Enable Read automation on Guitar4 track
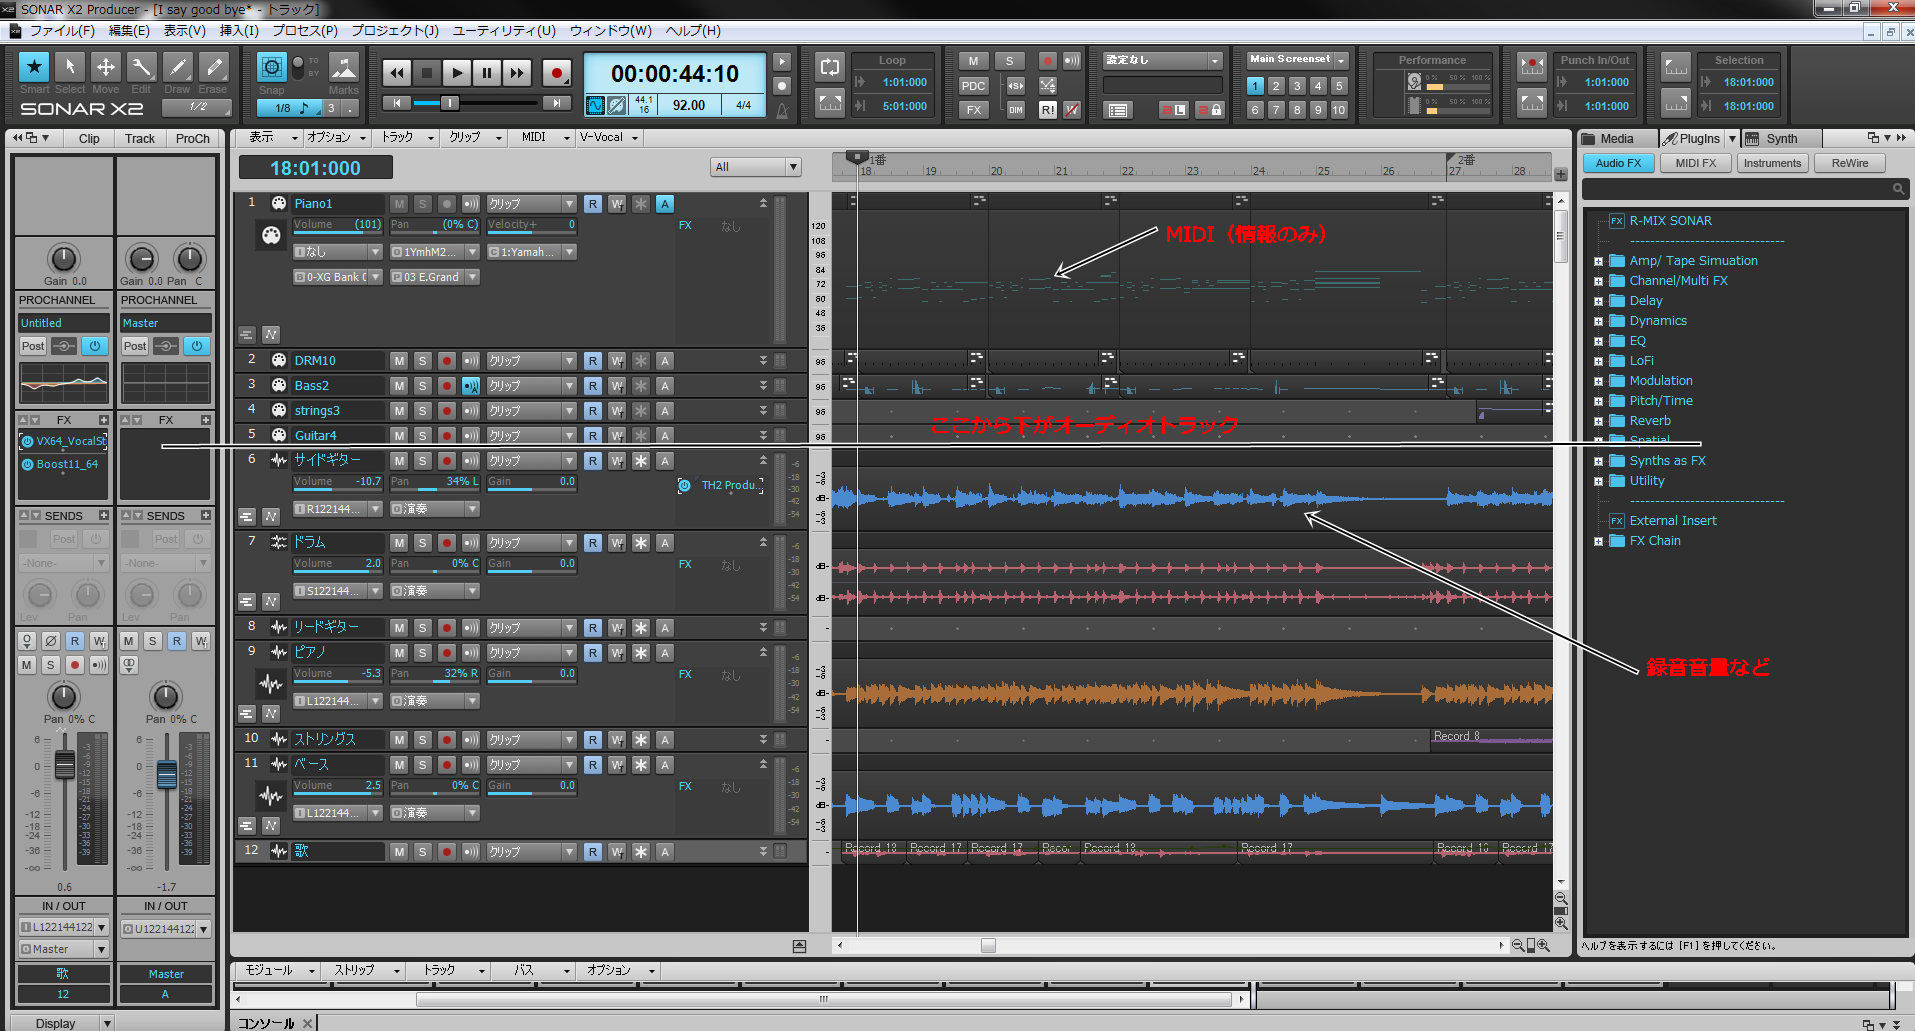This screenshot has height=1031, width=1915. click(593, 436)
